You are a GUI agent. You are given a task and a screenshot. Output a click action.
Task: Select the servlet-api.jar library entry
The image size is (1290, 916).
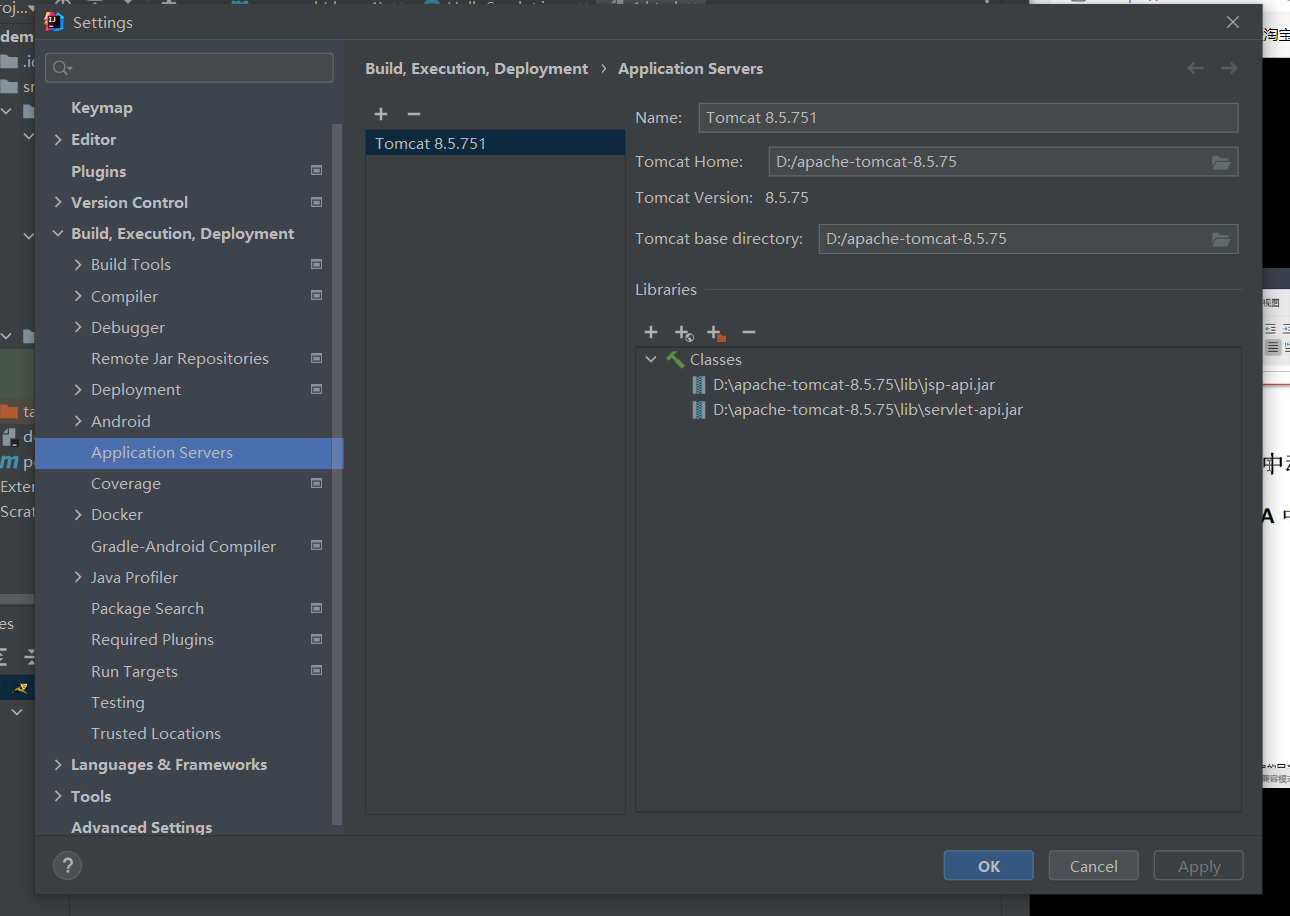[x=868, y=410]
